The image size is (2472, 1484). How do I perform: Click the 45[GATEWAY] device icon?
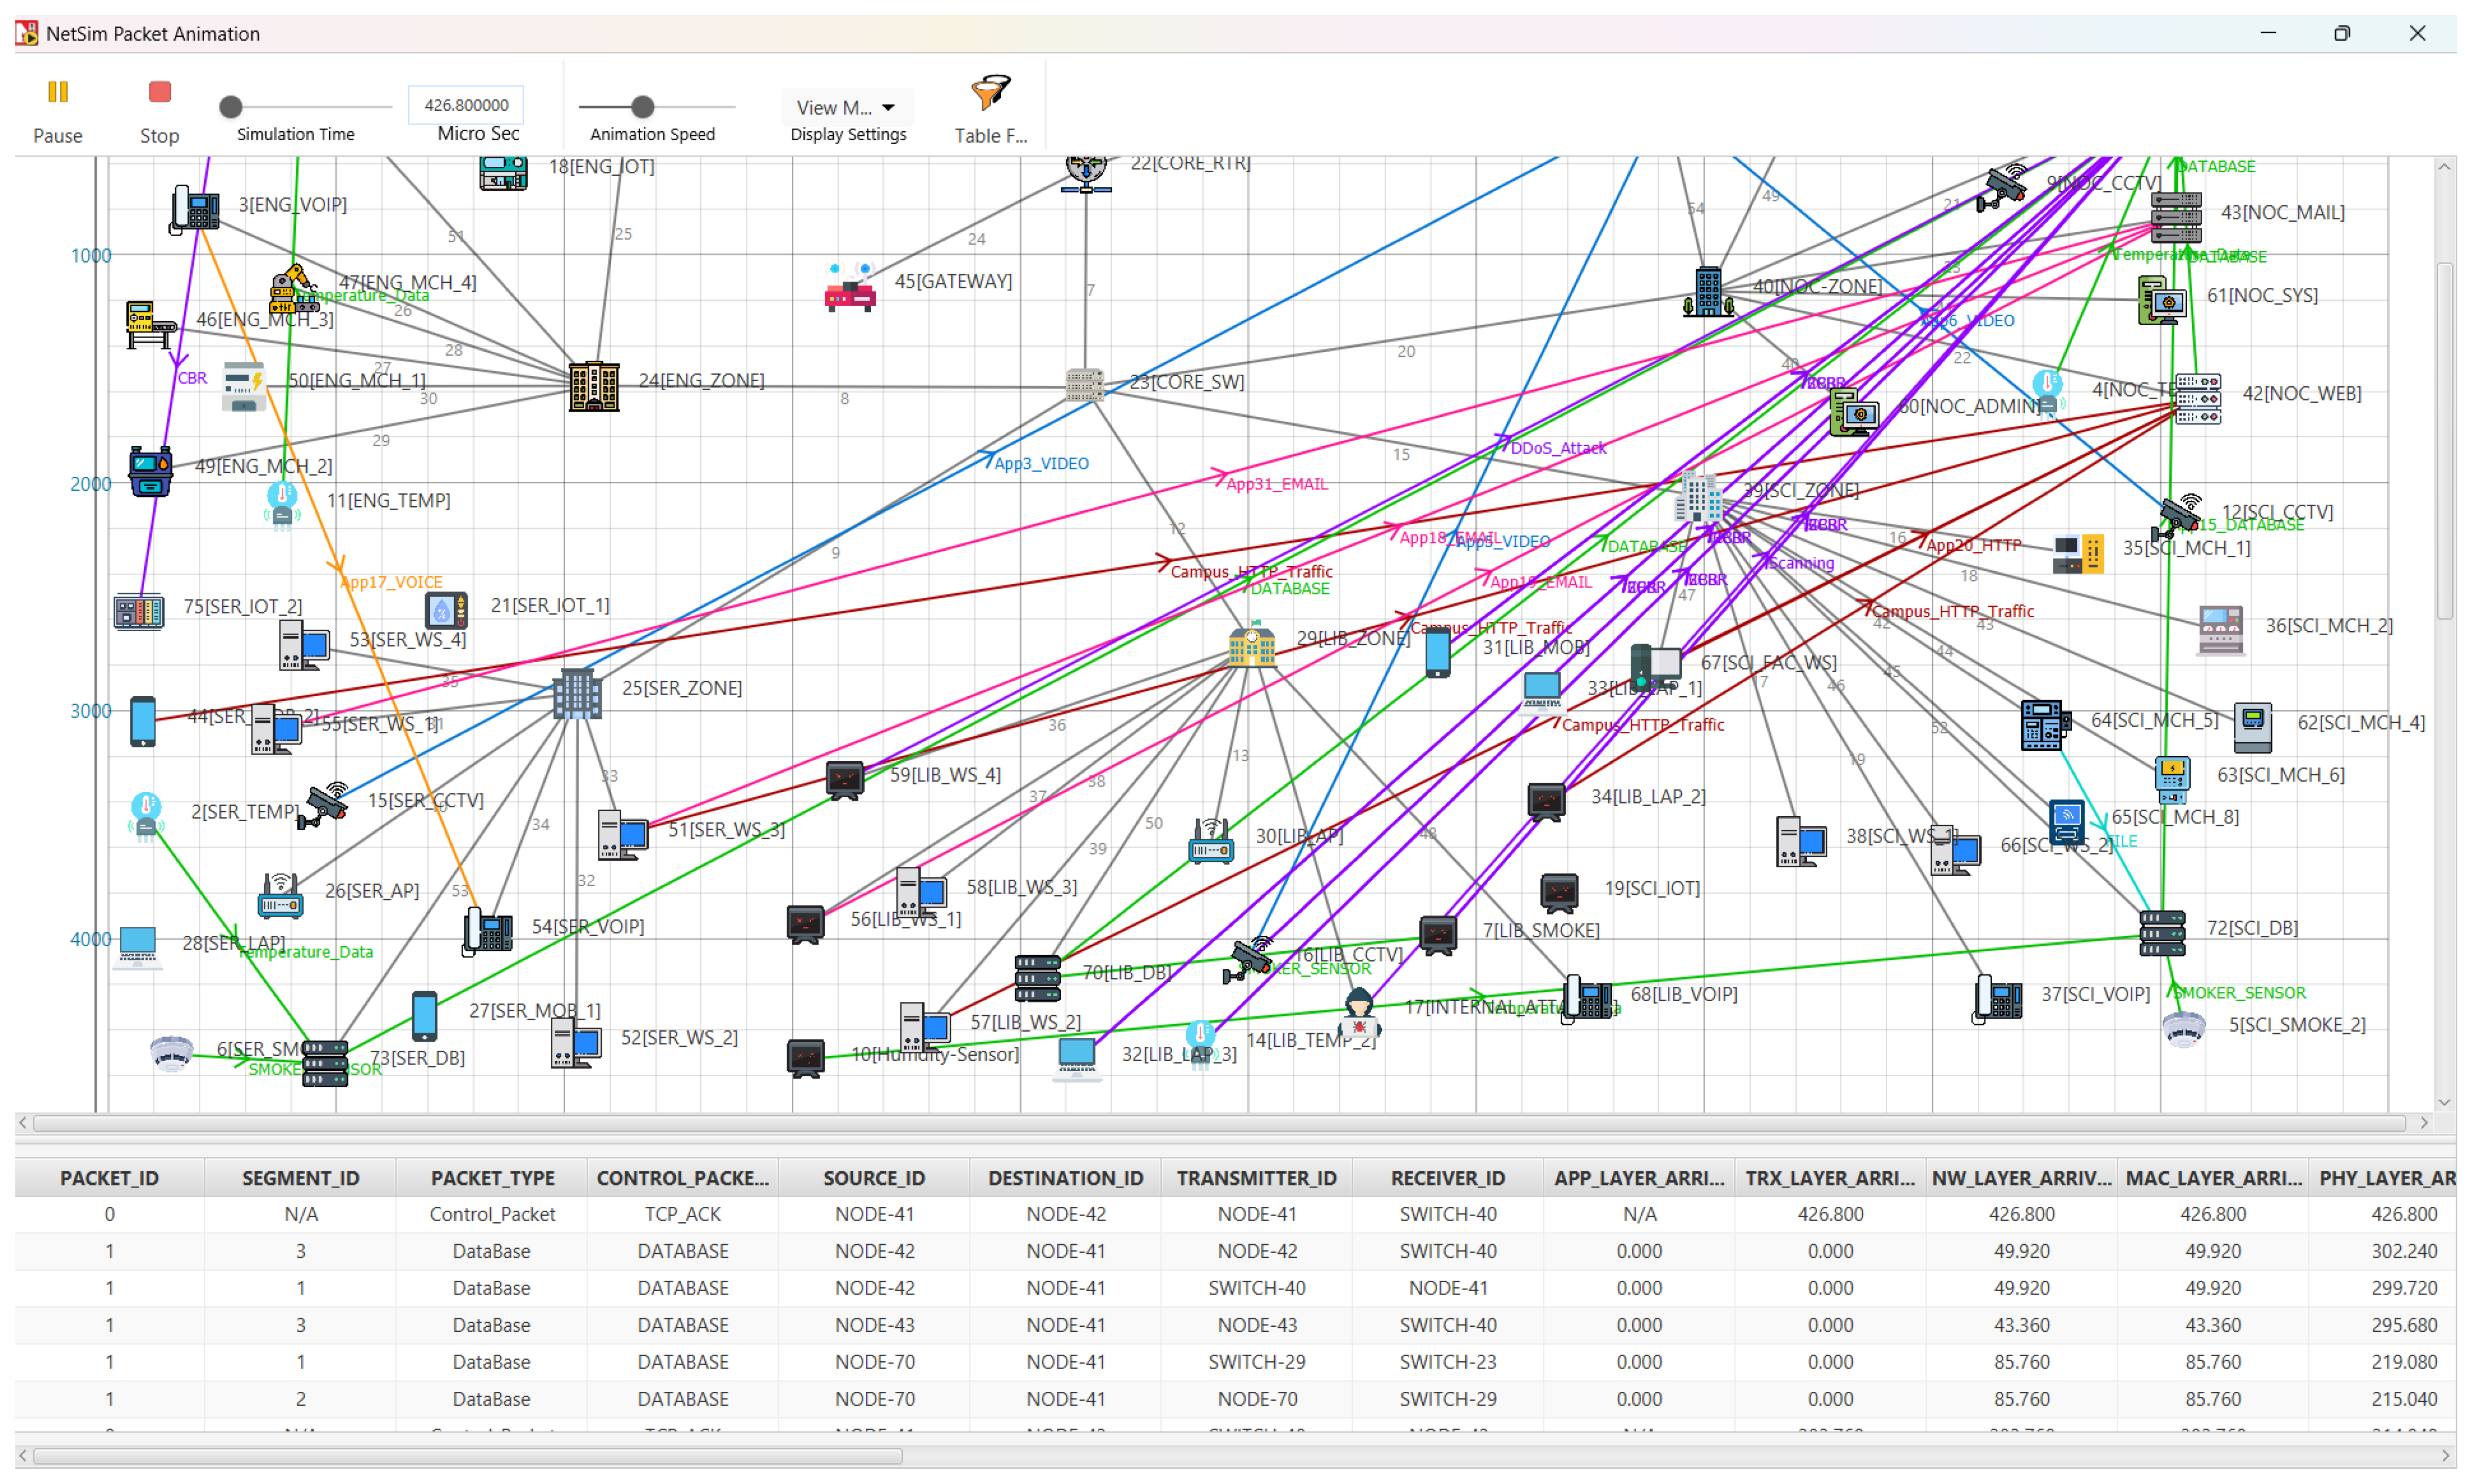coord(850,287)
